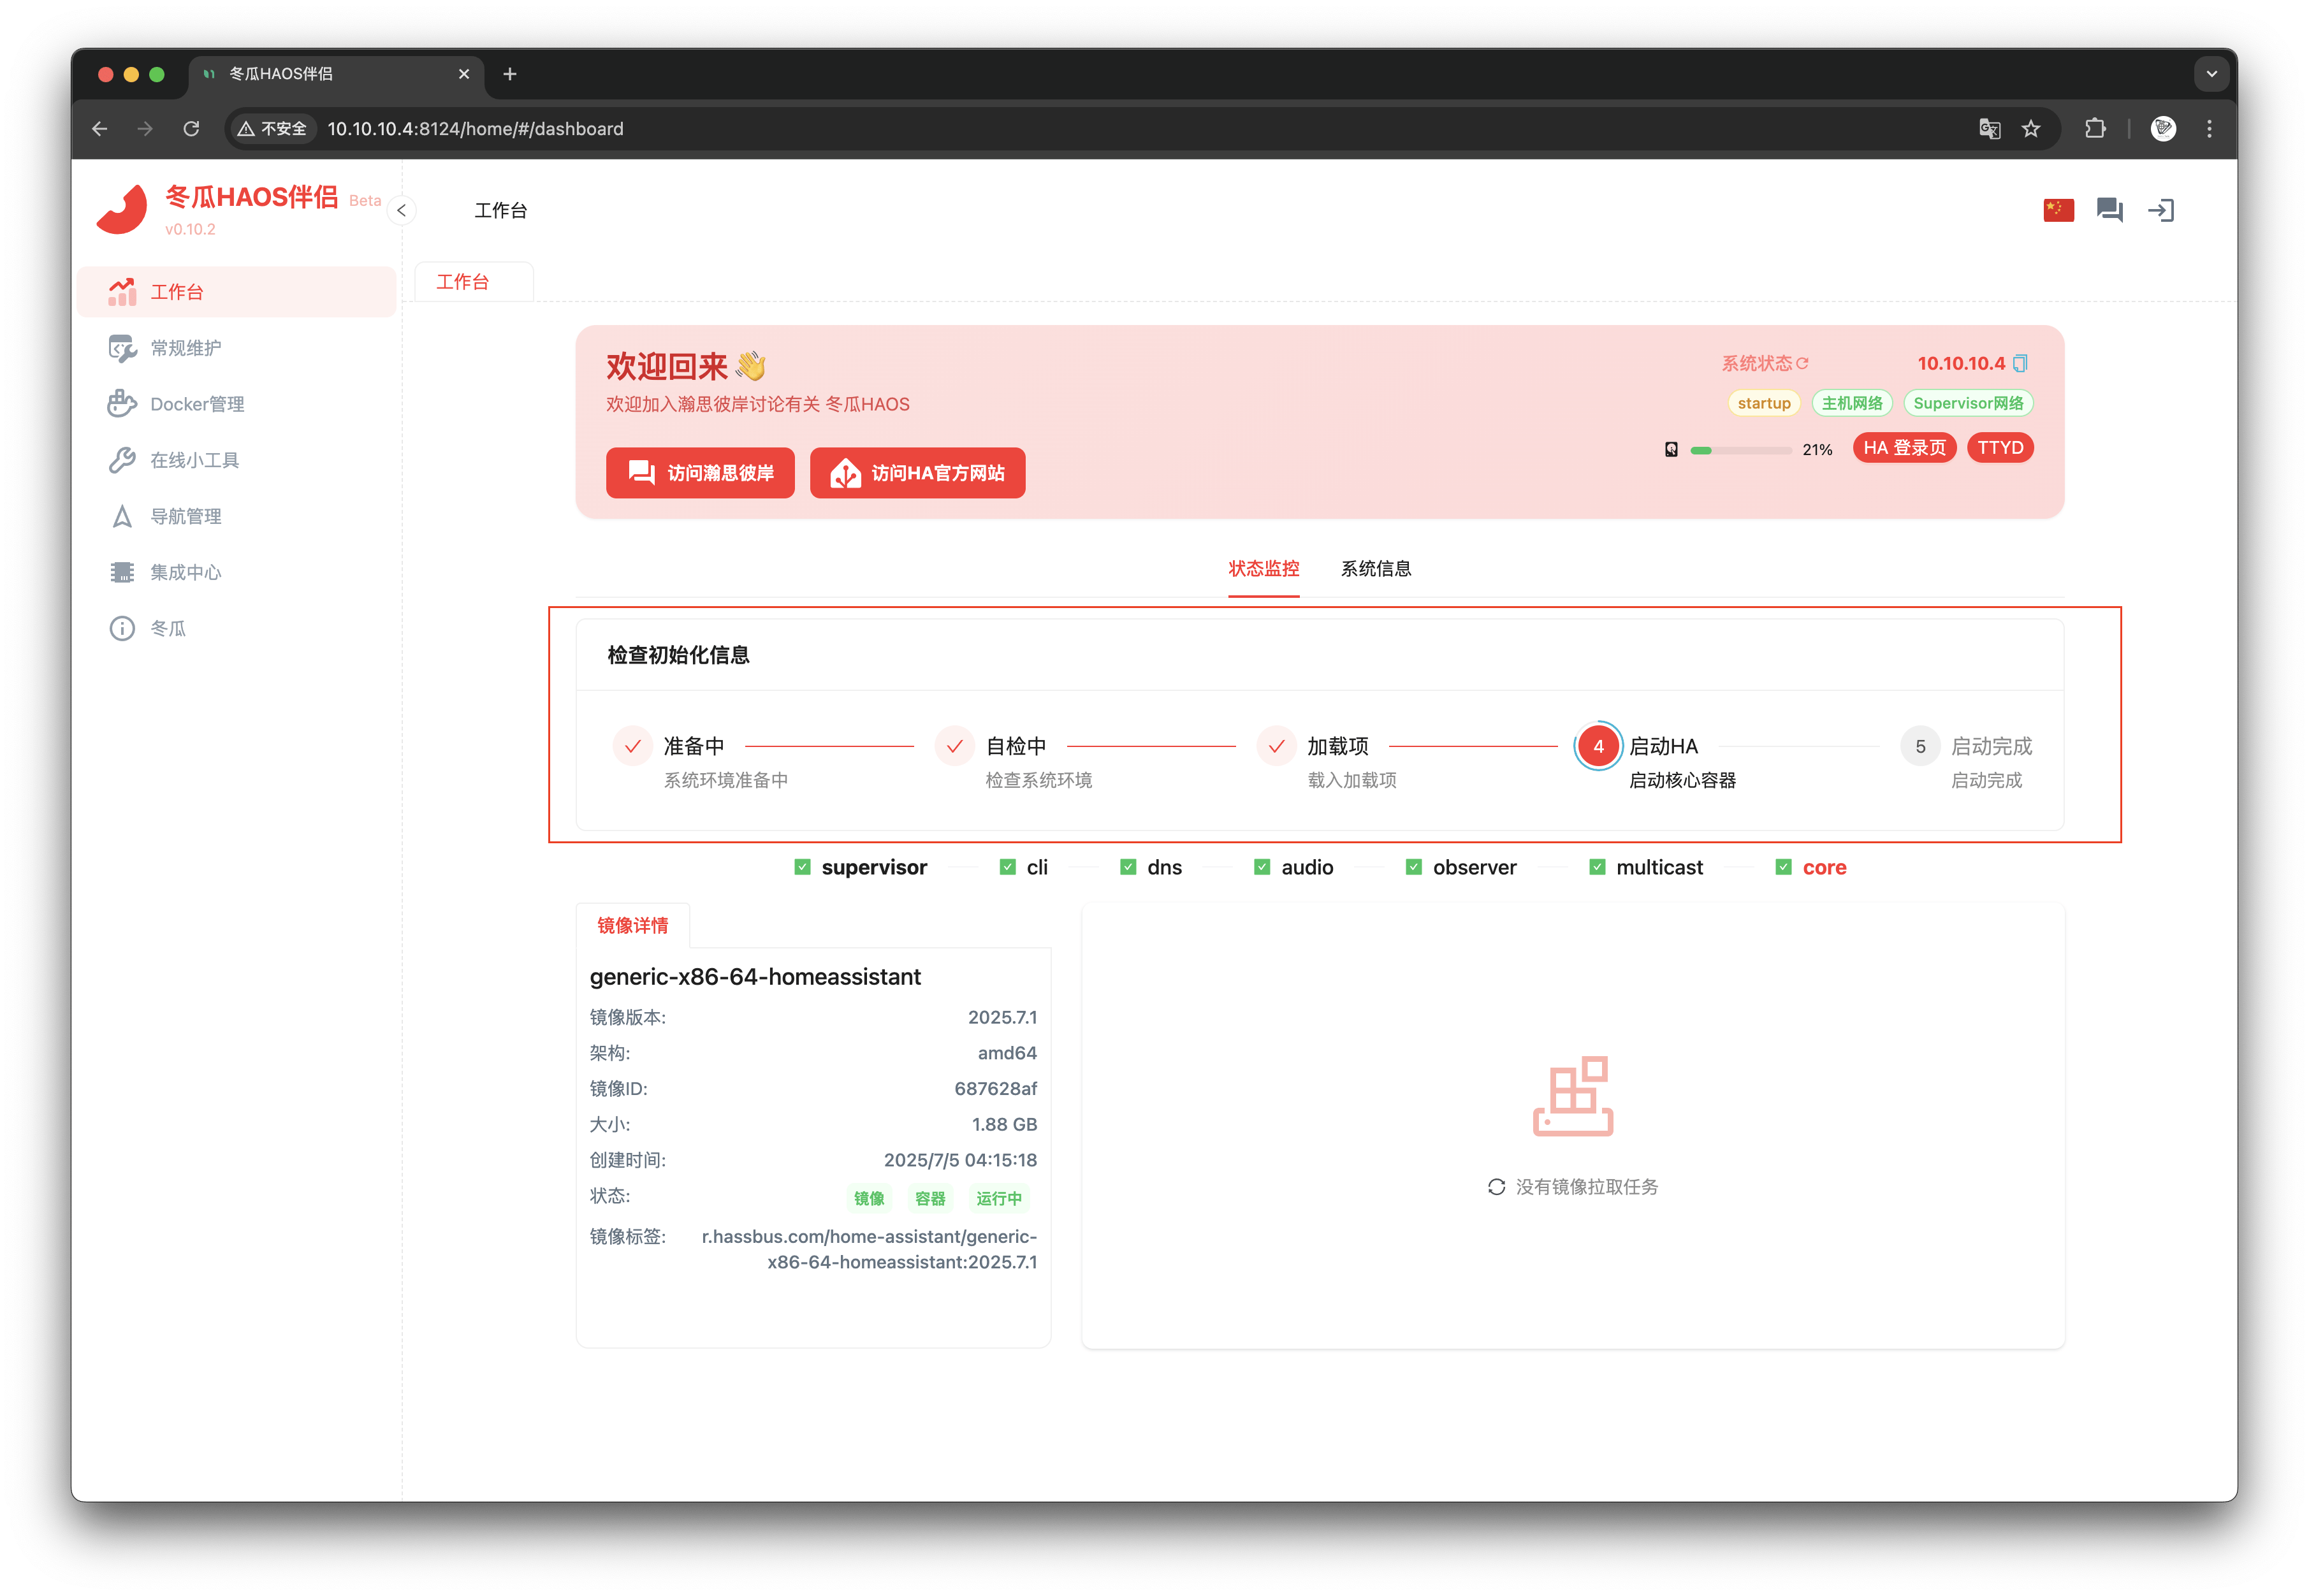The width and height of the screenshot is (2309, 1596).
Task: Refresh system status with the reload icon
Action: 1802,363
